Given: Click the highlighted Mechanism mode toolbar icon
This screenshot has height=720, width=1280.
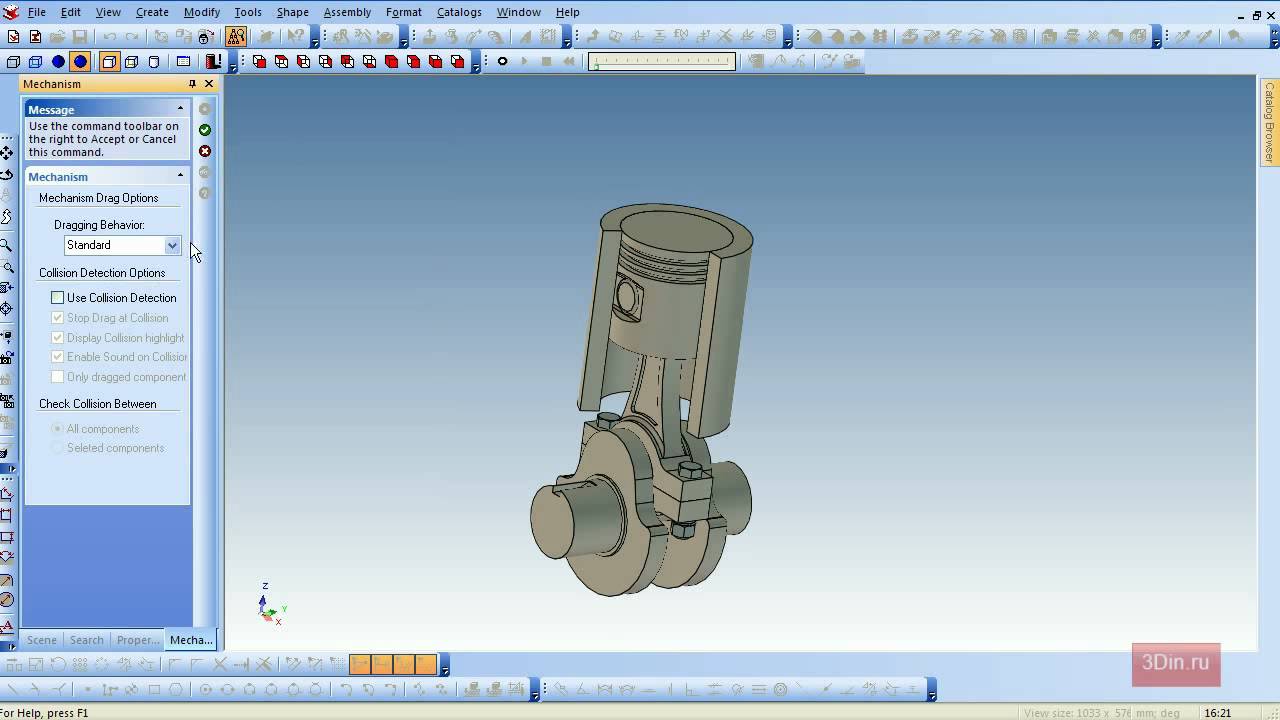Looking at the screenshot, I should click(236, 37).
